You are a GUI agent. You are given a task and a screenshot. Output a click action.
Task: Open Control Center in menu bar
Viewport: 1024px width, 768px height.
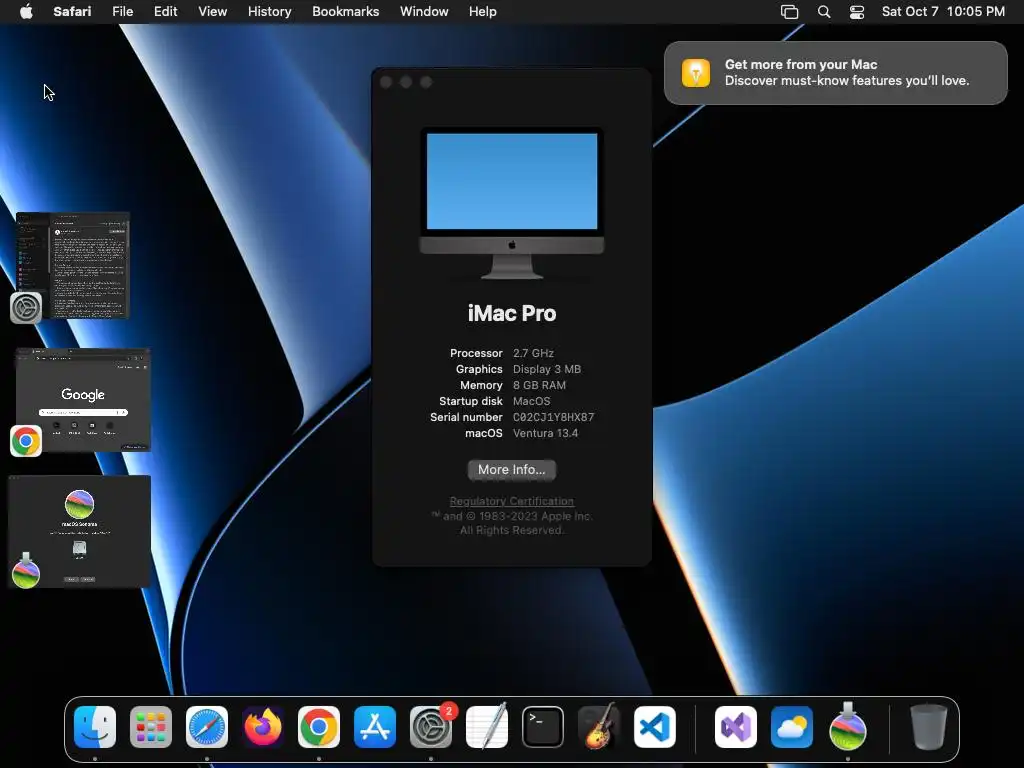tap(857, 12)
